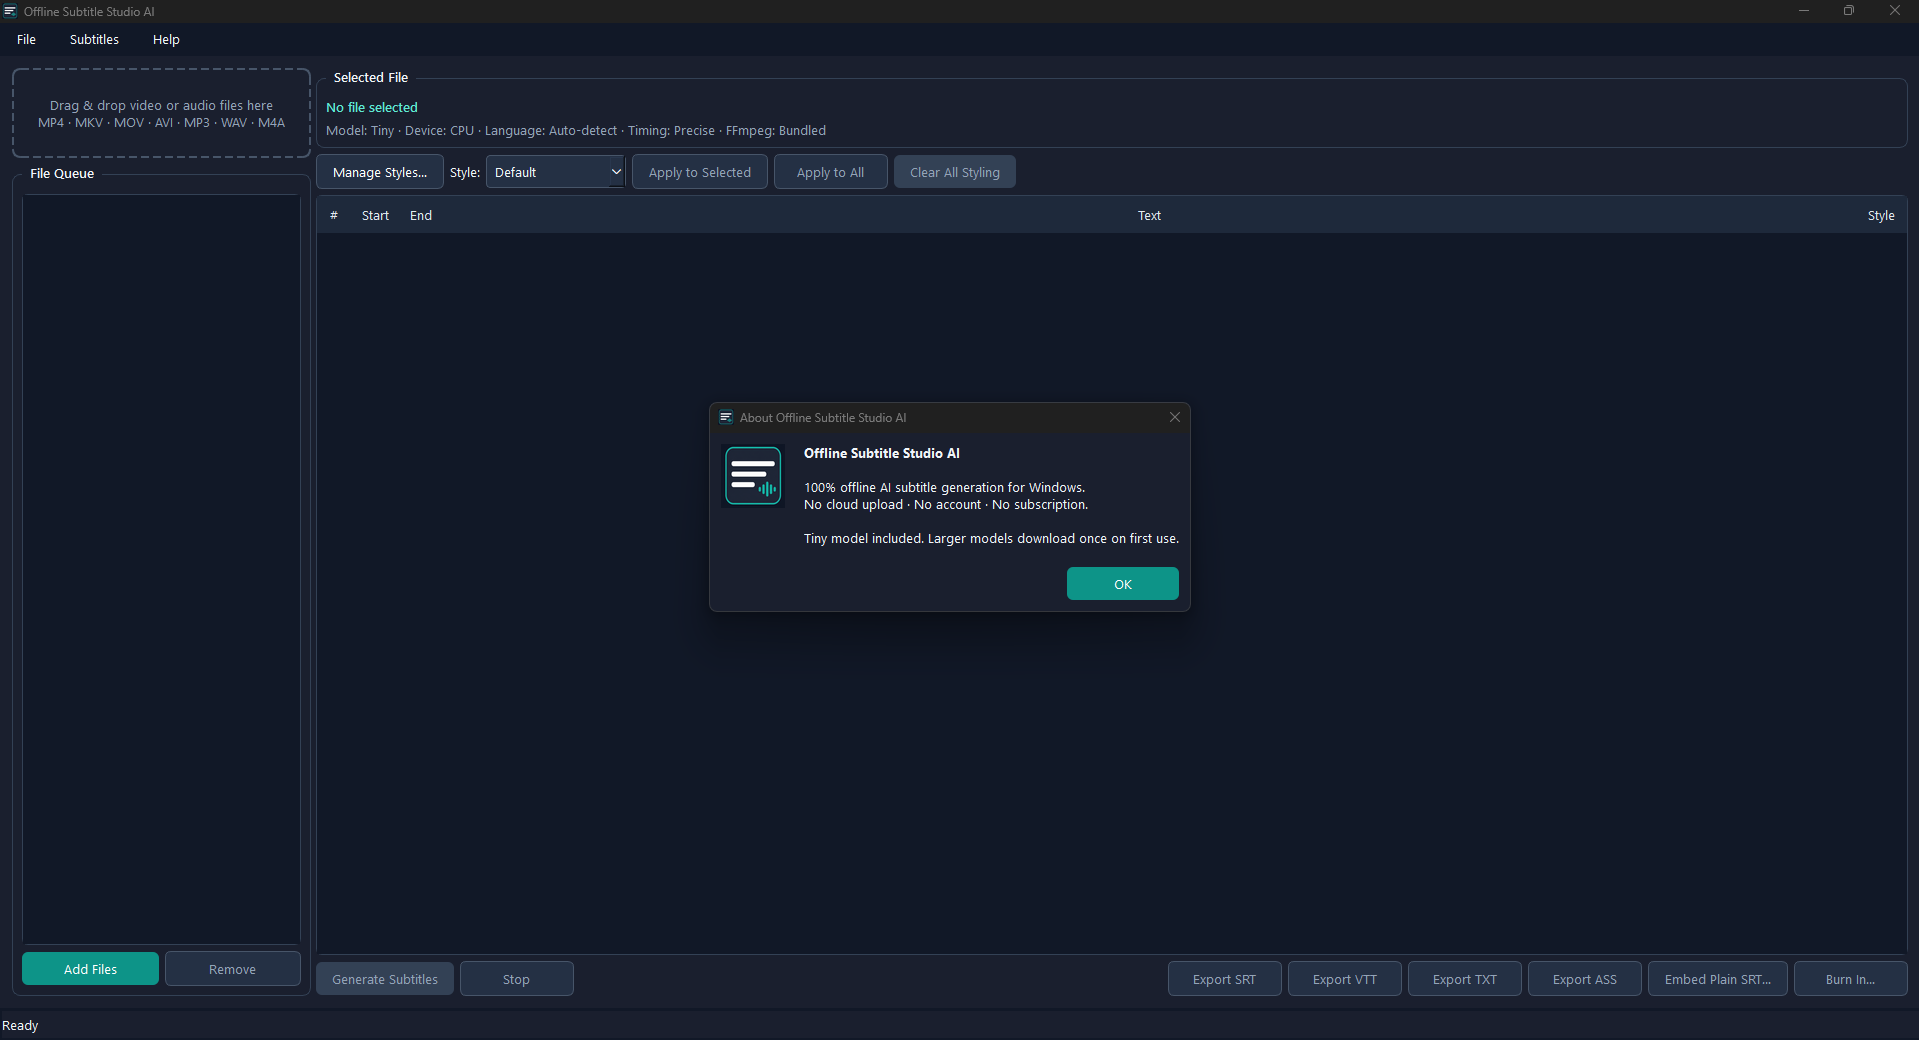The width and height of the screenshot is (1919, 1040).
Task: Click Export SRT
Action: coord(1224,979)
